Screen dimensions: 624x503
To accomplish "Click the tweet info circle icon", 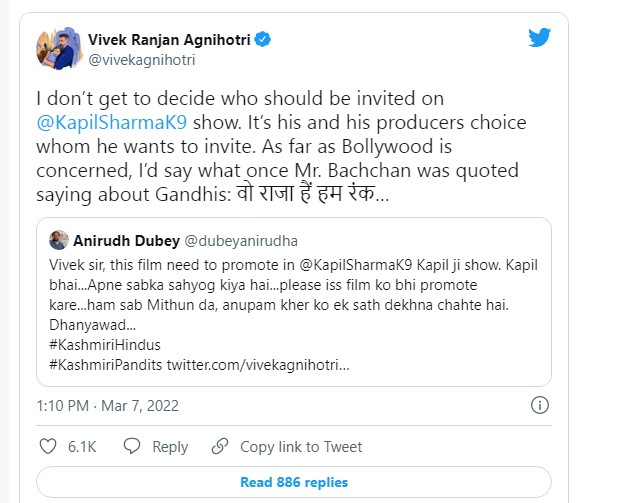I will coord(539,405).
